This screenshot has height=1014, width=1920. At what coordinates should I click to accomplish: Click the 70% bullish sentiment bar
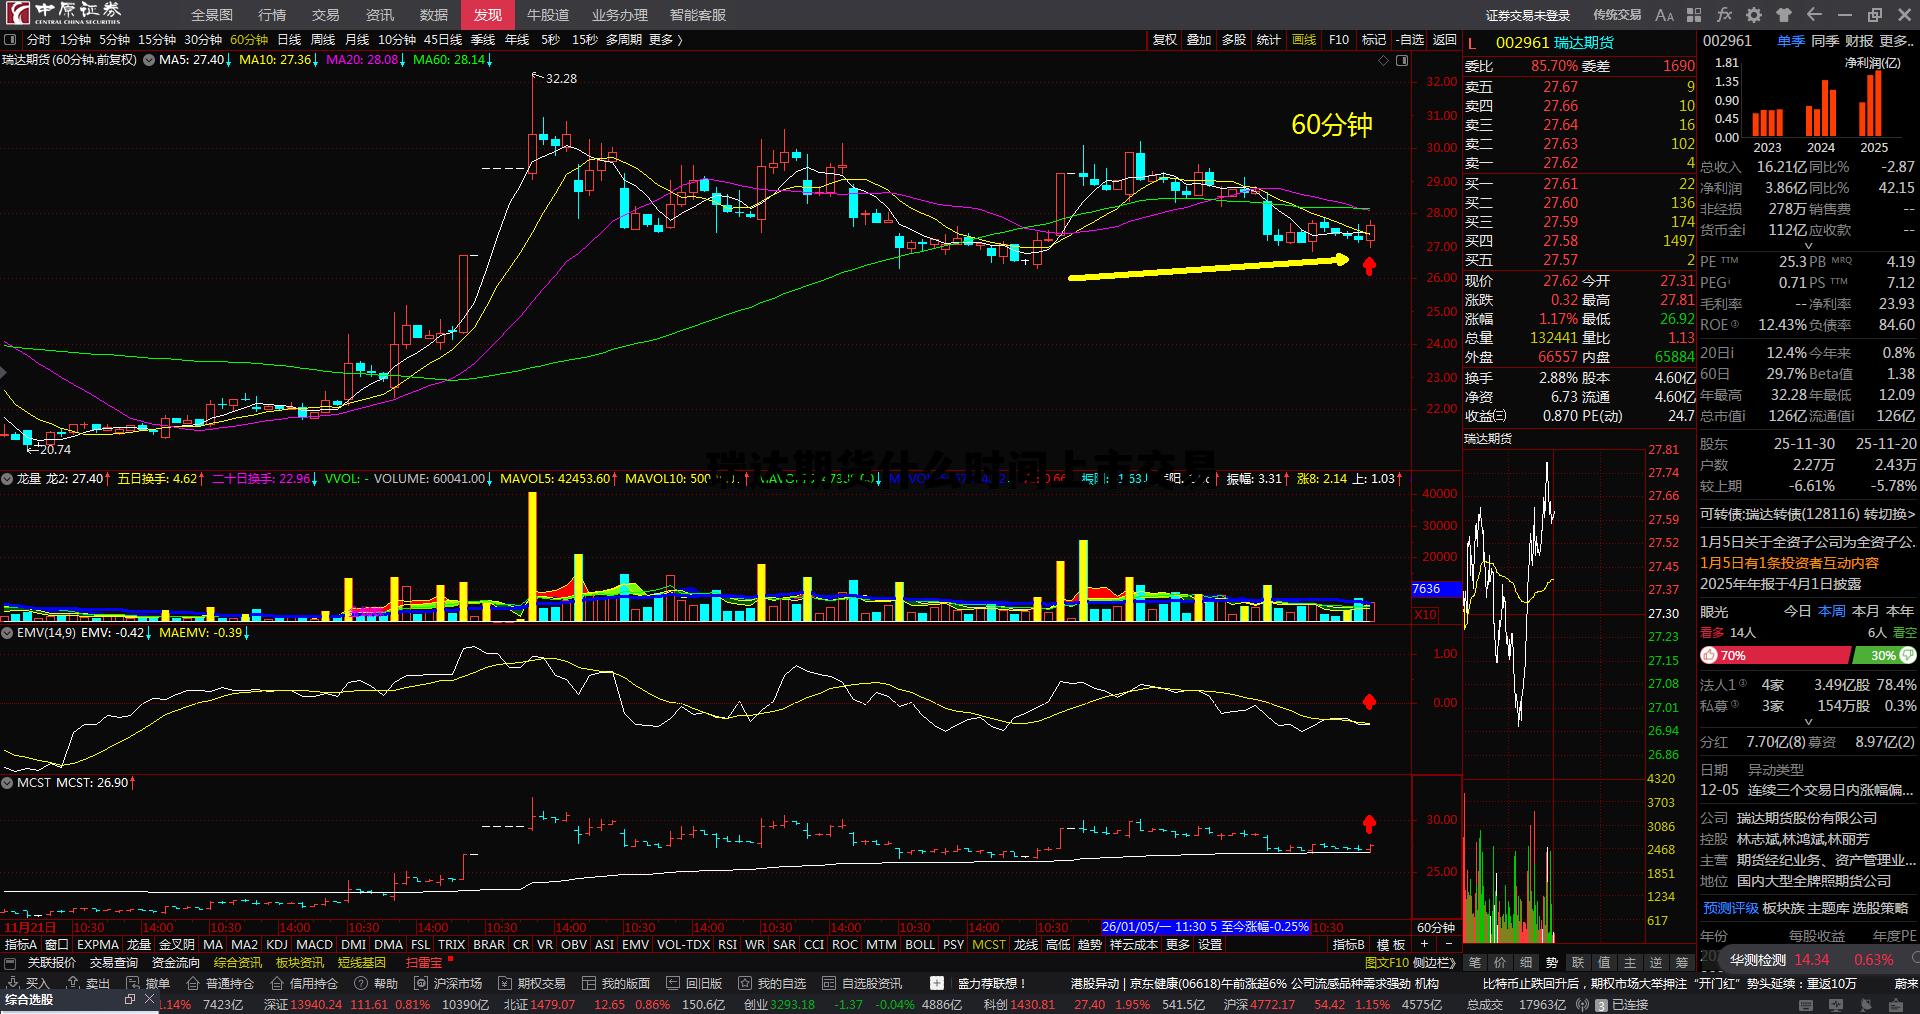click(x=1774, y=656)
